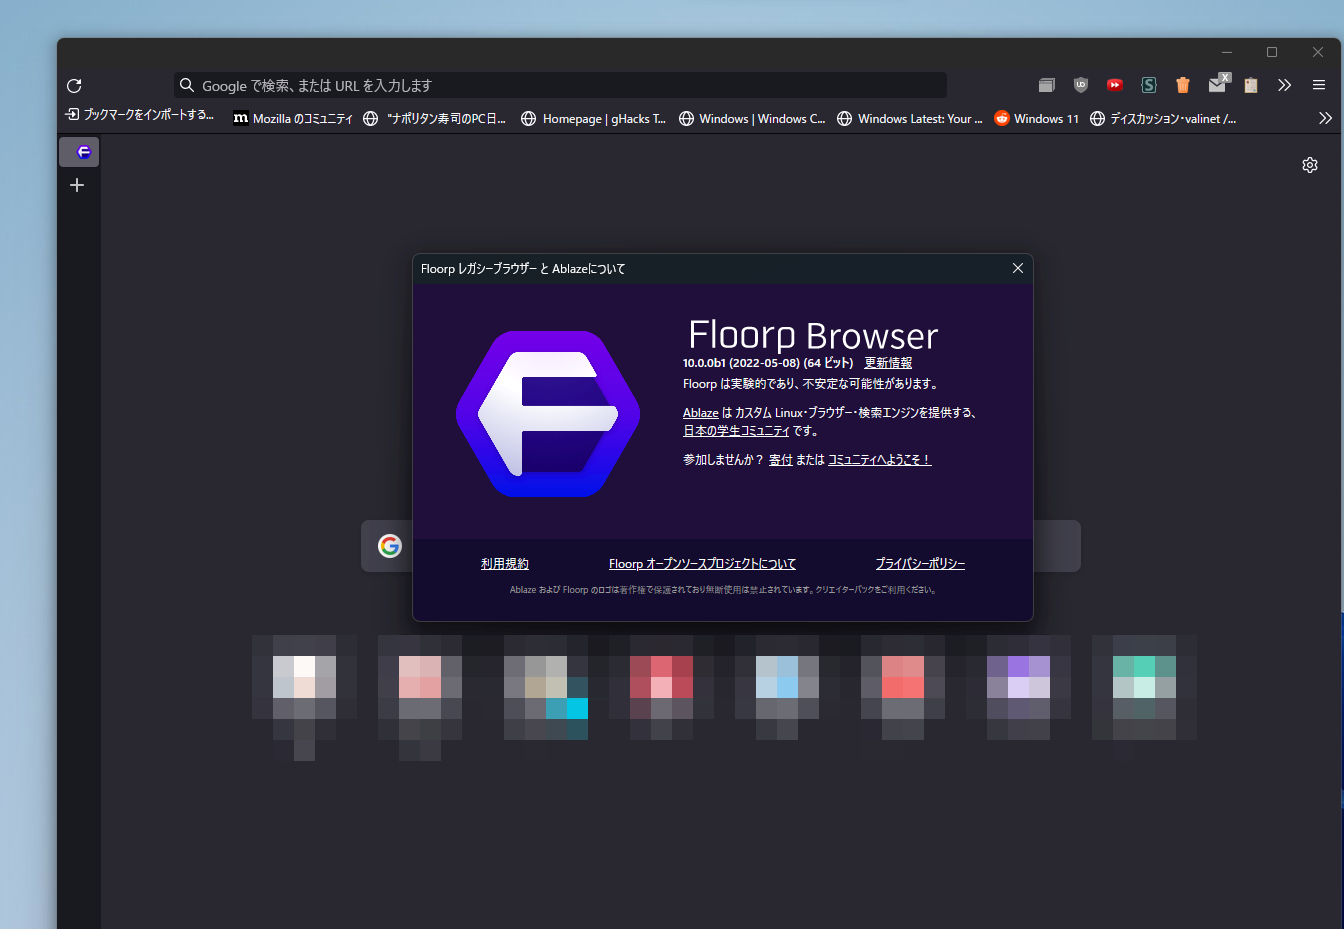
Task: Open the Stylus 'S' extension icon
Action: click(x=1149, y=85)
